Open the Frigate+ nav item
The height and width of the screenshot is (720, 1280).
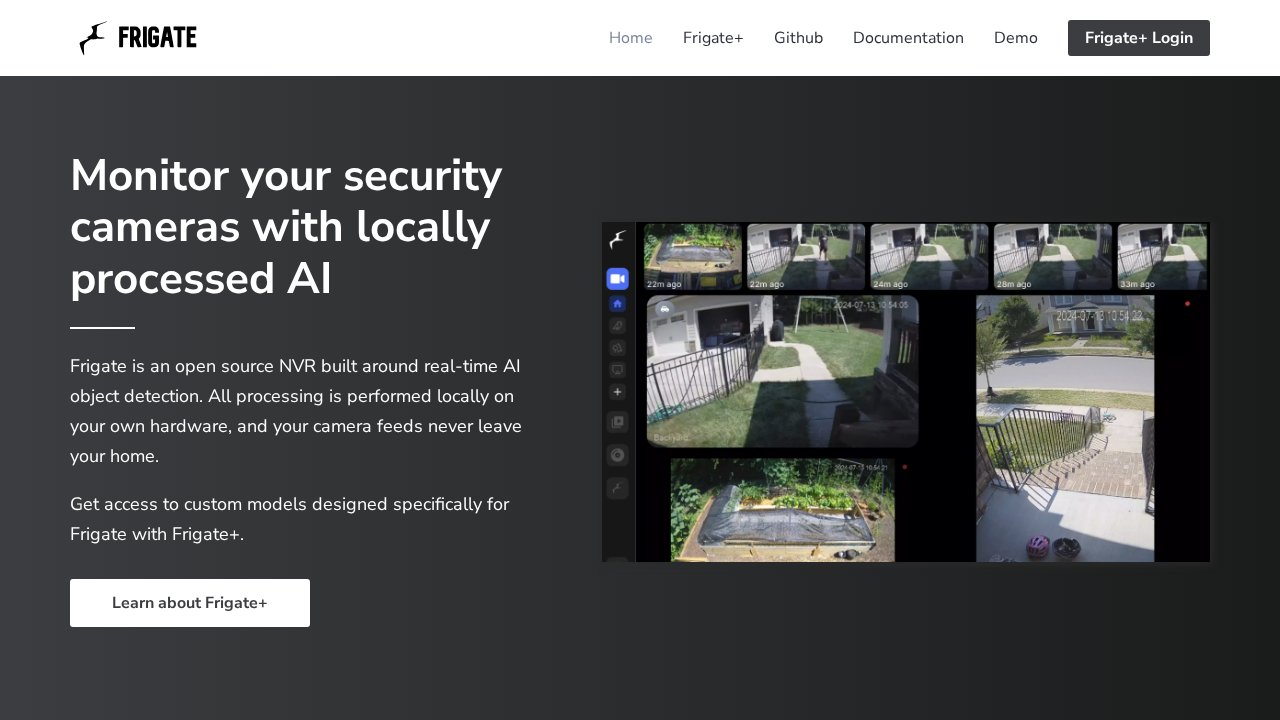[x=713, y=38]
